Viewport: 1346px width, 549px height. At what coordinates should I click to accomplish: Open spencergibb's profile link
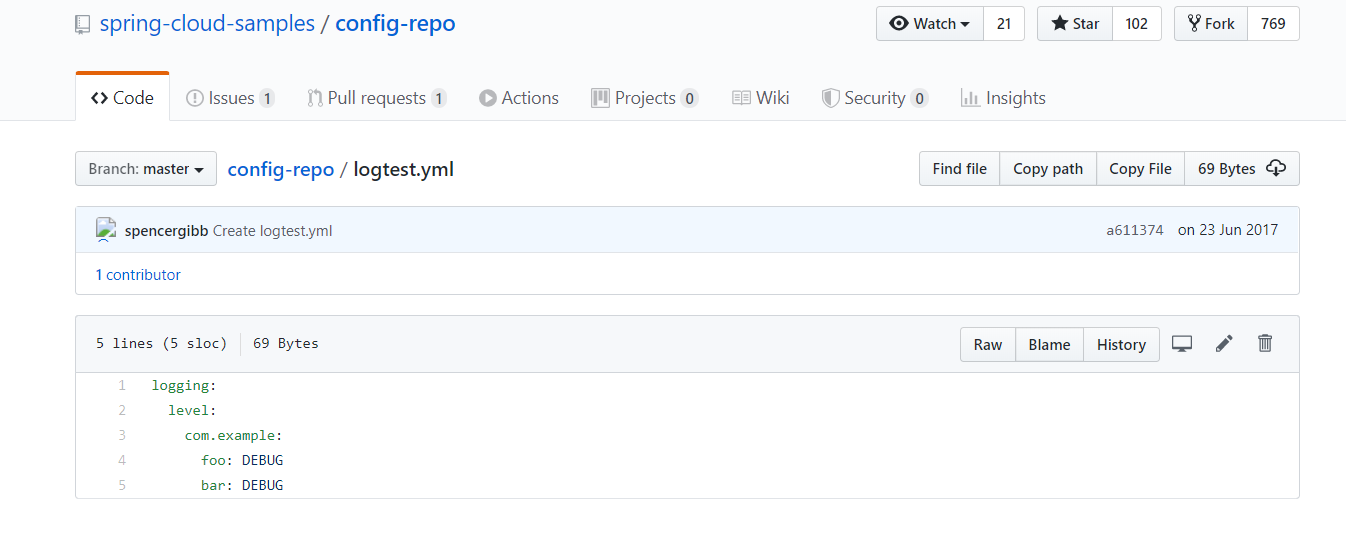pos(167,231)
